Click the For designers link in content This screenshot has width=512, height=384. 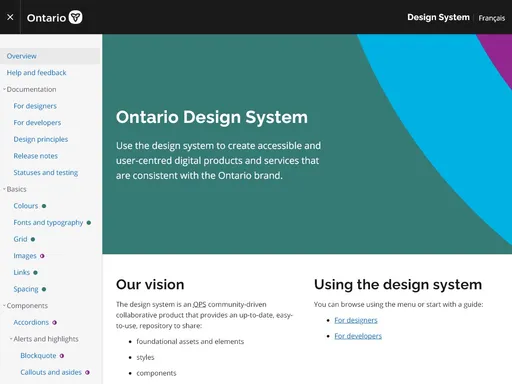tap(356, 320)
